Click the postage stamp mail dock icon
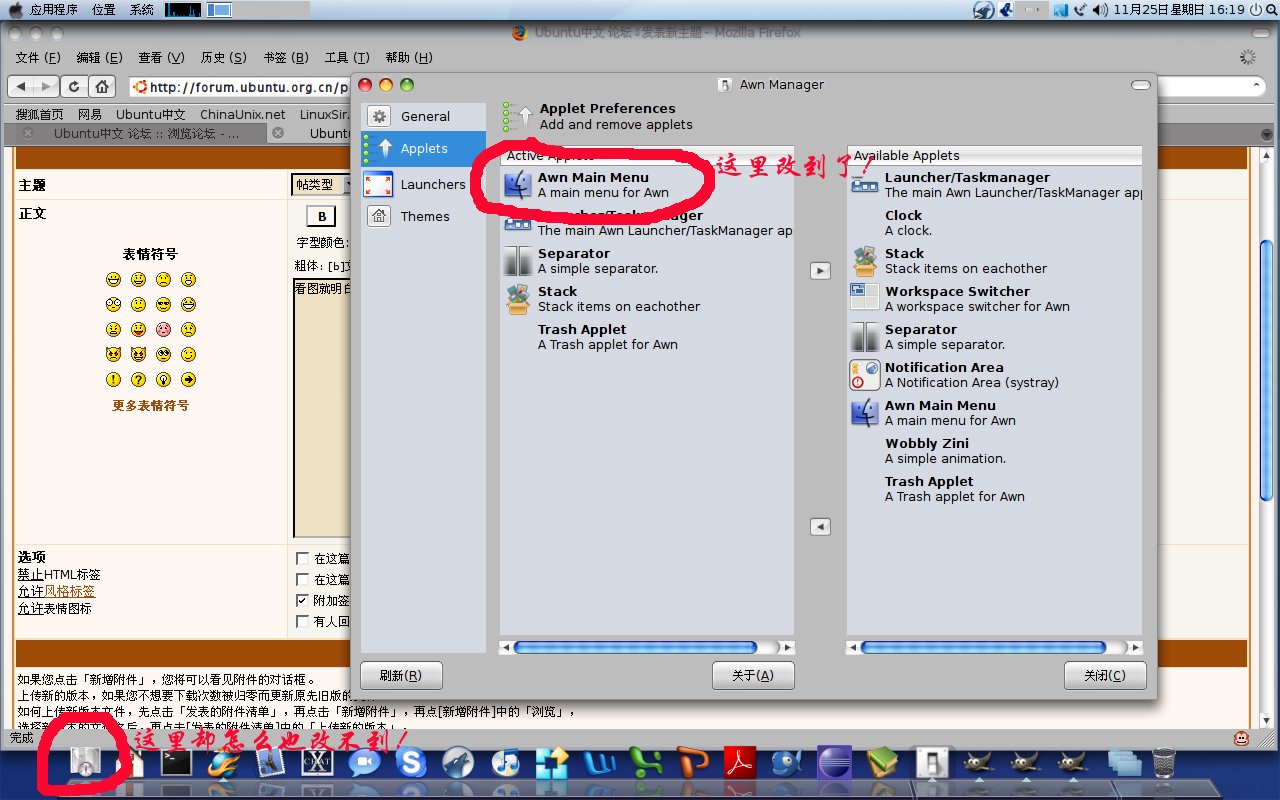The width and height of the screenshot is (1280, 800). point(270,763)
